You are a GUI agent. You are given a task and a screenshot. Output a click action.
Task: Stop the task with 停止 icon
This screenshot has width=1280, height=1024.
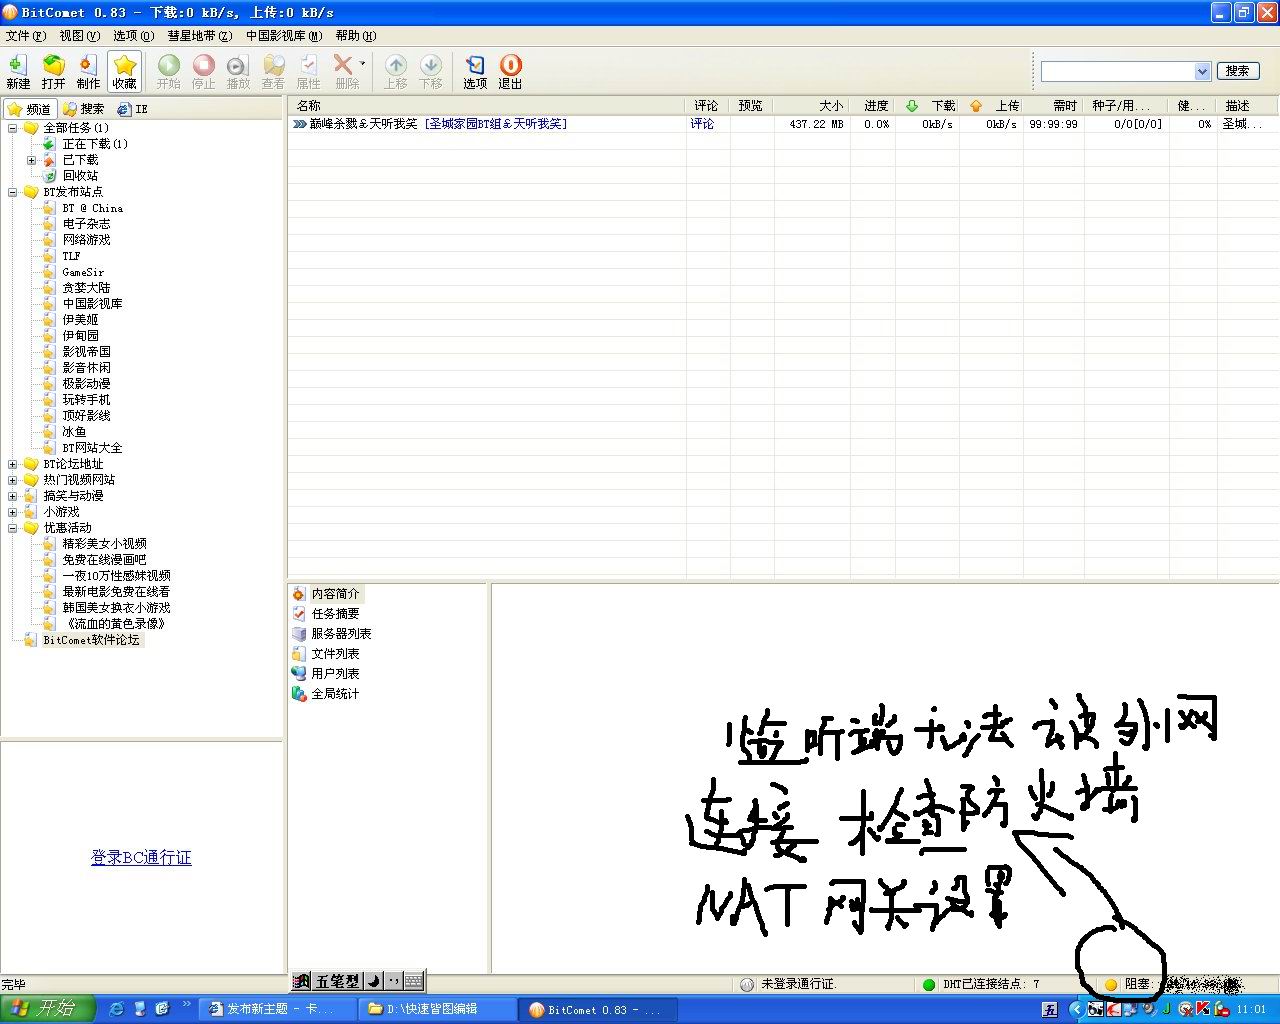click(203, 72)
